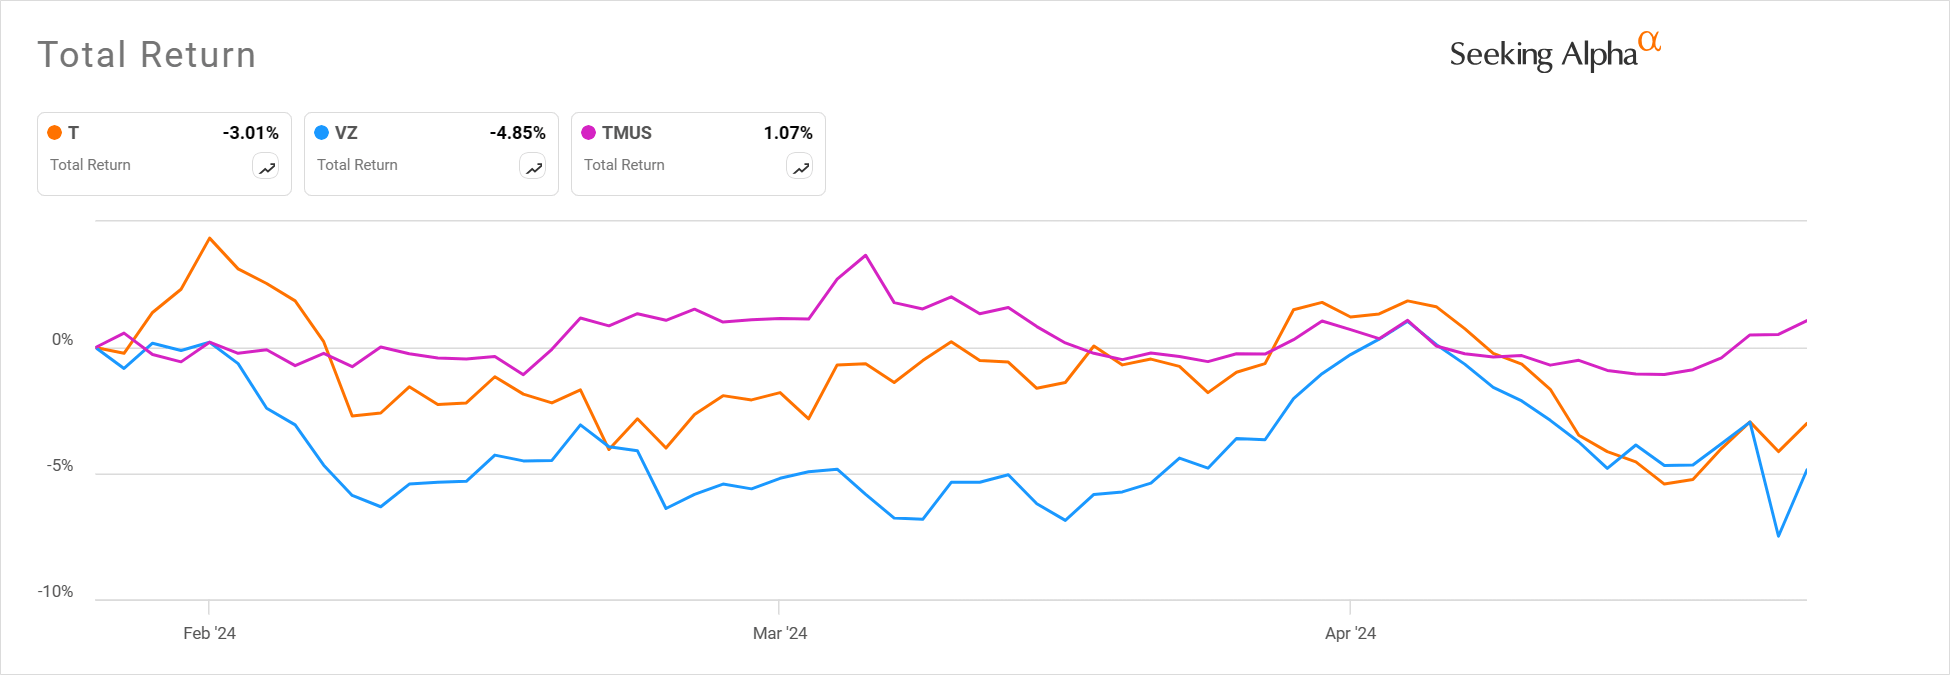Screen dimensions: 1950x675
Task: Click the orange line's highest peak near Feb '24
Action: [x=209, y=238]
